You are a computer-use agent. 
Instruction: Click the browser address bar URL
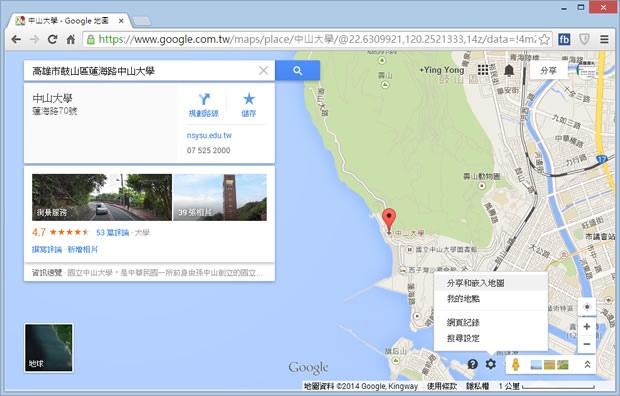pos(316,39)
